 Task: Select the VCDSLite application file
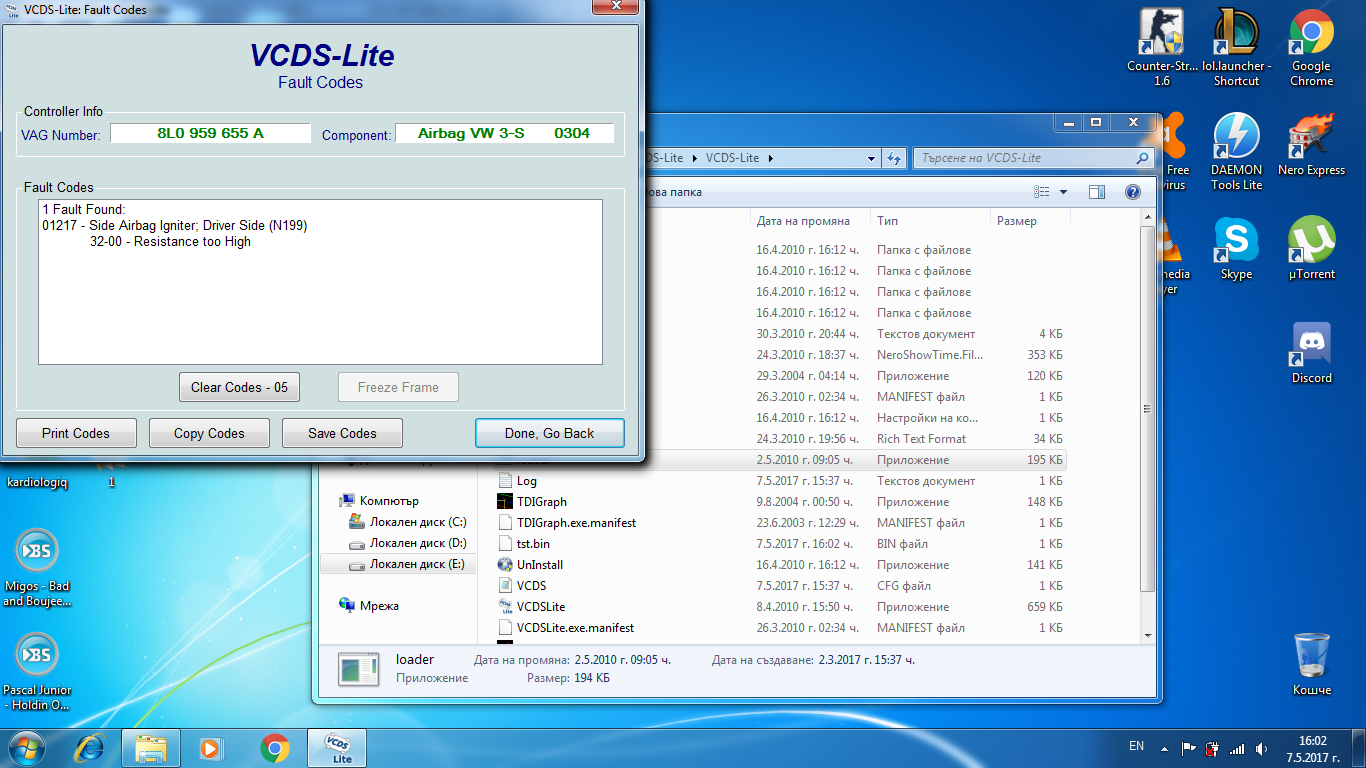pos(540,607)
